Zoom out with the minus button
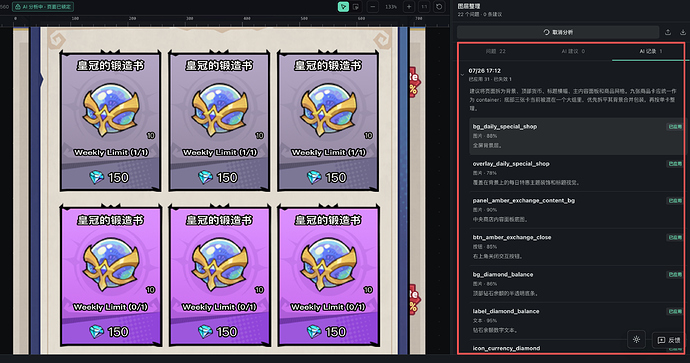 [373, 7]
